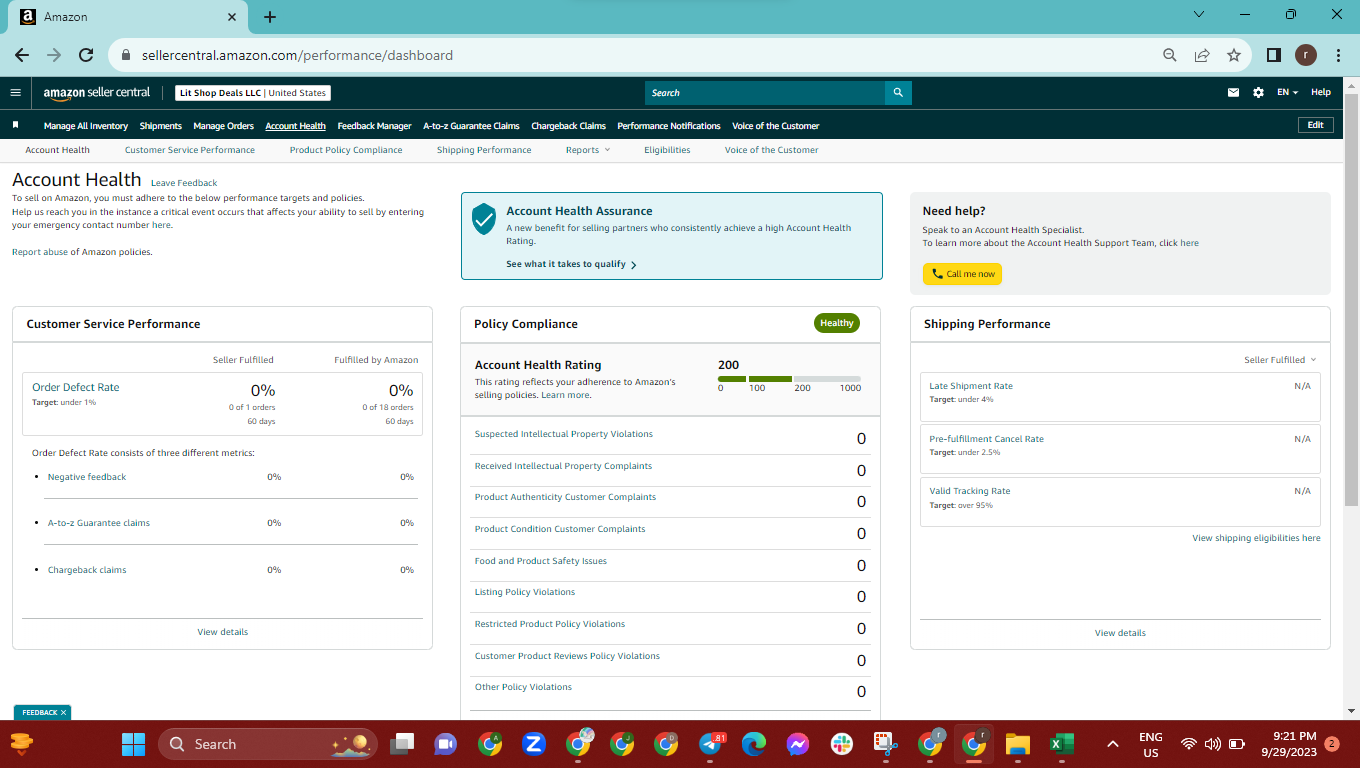This screenshot has width=1360, height=768.
Task: Open the Chrome profile avatar
Action: [1306, 55]
